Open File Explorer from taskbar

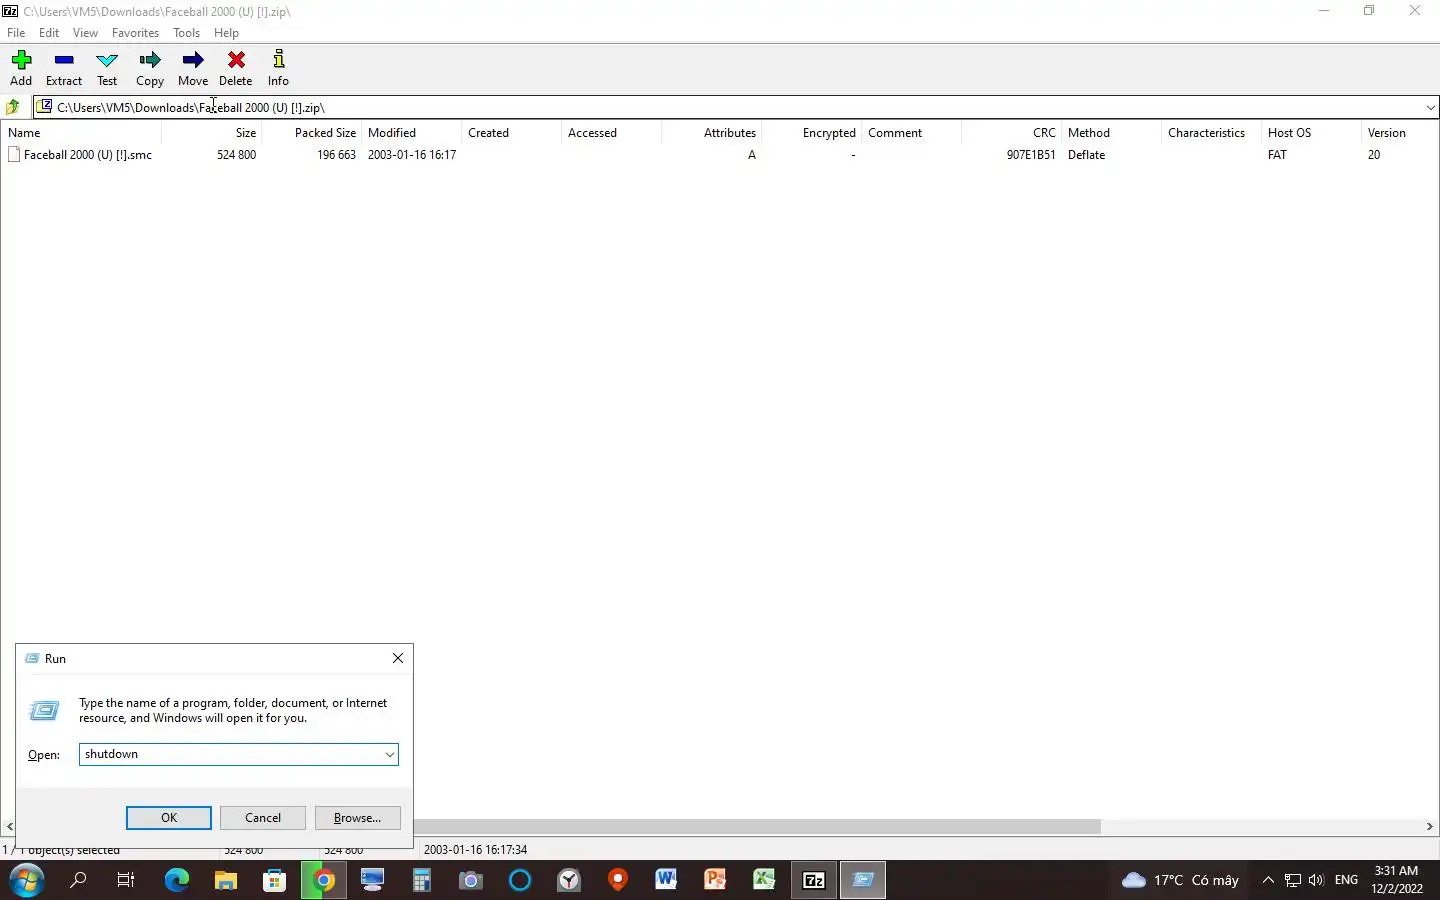tap(225, 880)
